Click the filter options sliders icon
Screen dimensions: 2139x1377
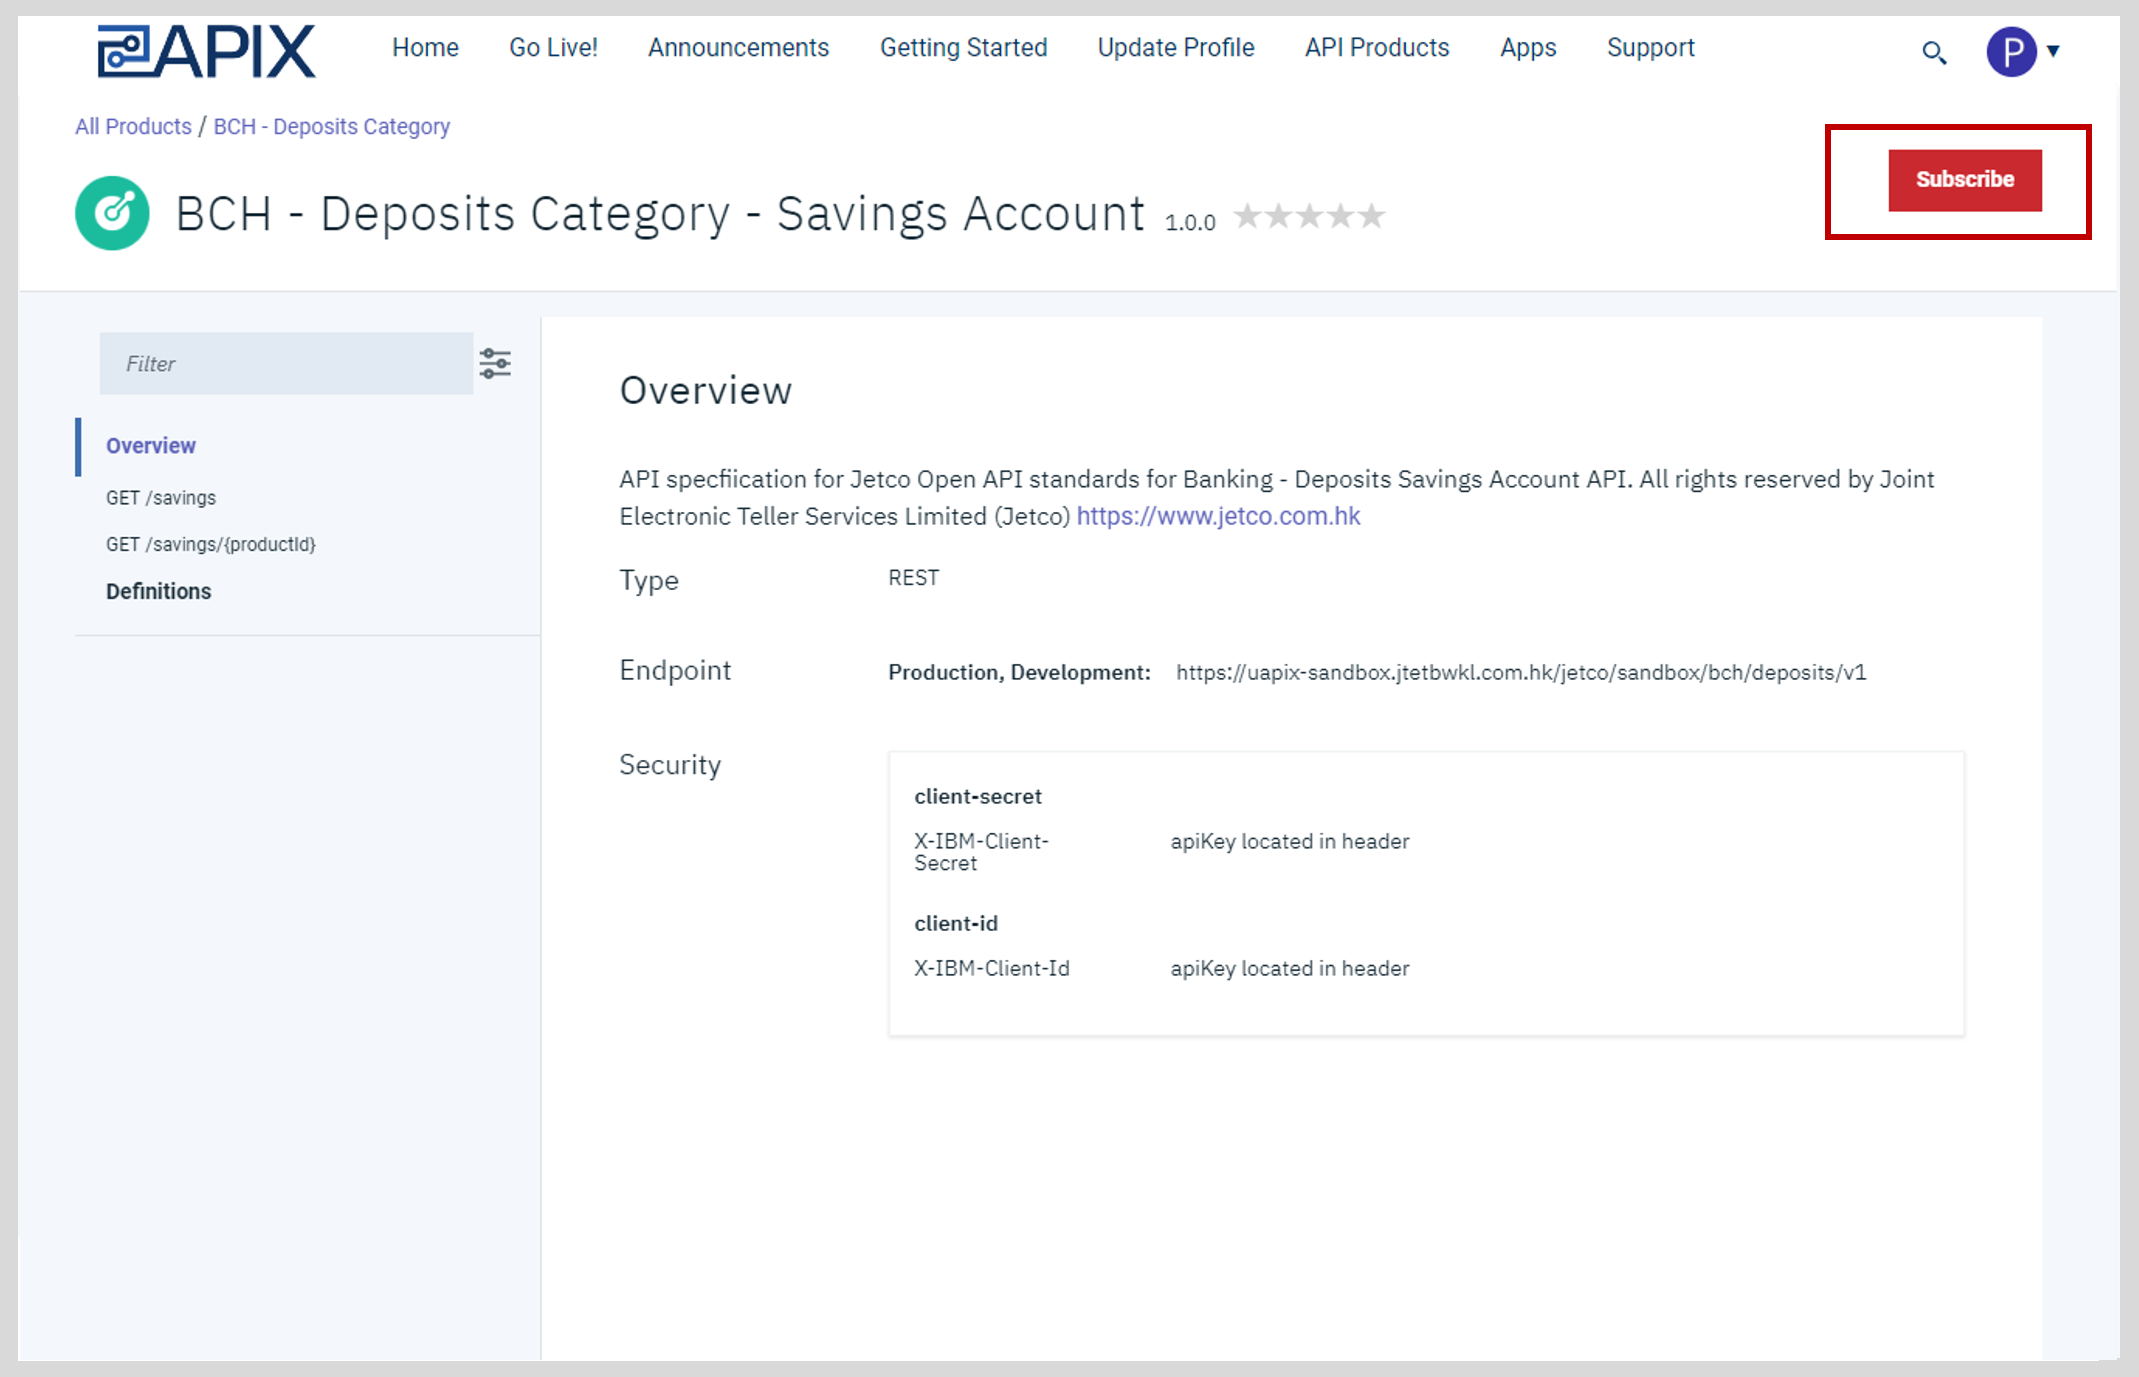tap(495, 363)
